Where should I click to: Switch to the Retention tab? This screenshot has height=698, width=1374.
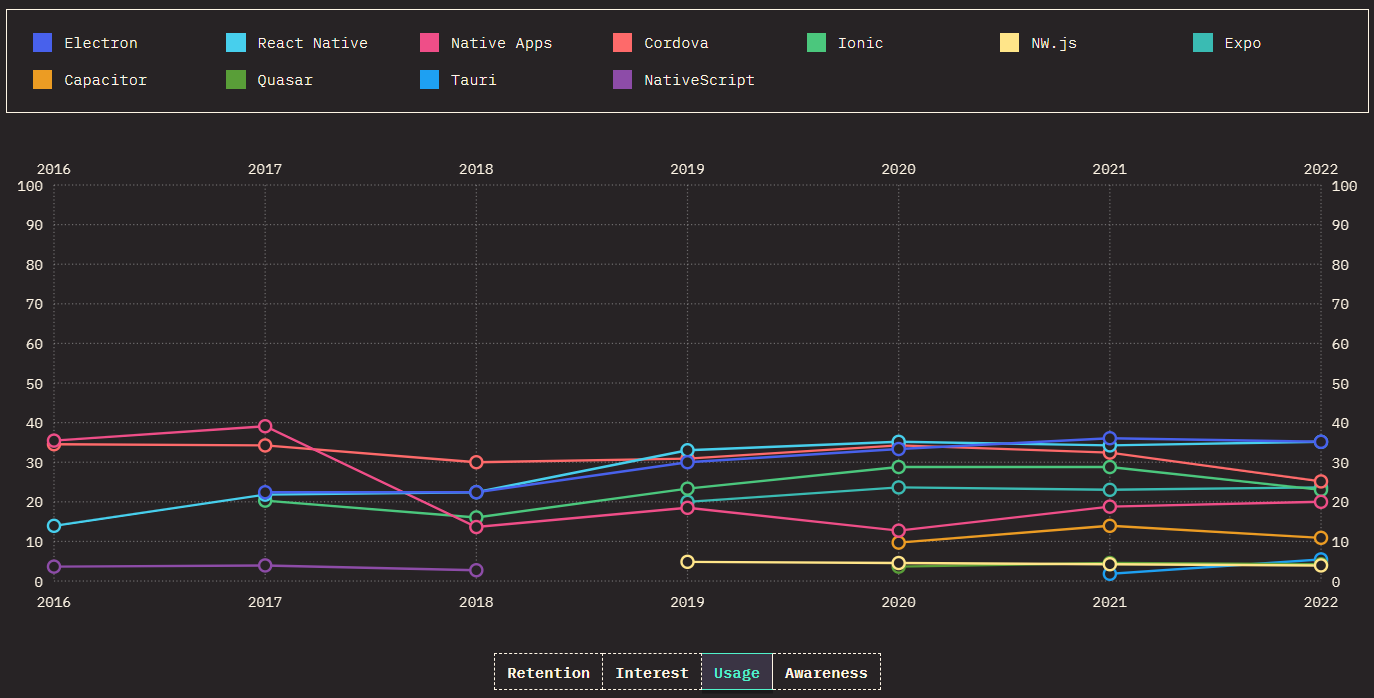[x=548, y=673]
